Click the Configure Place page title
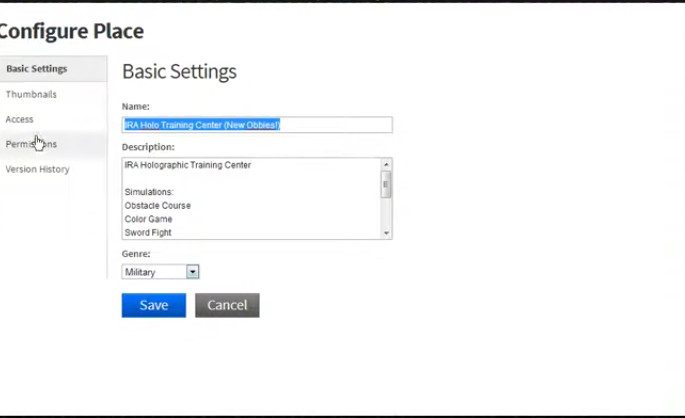685x418 pixels. tap(70, 31)
